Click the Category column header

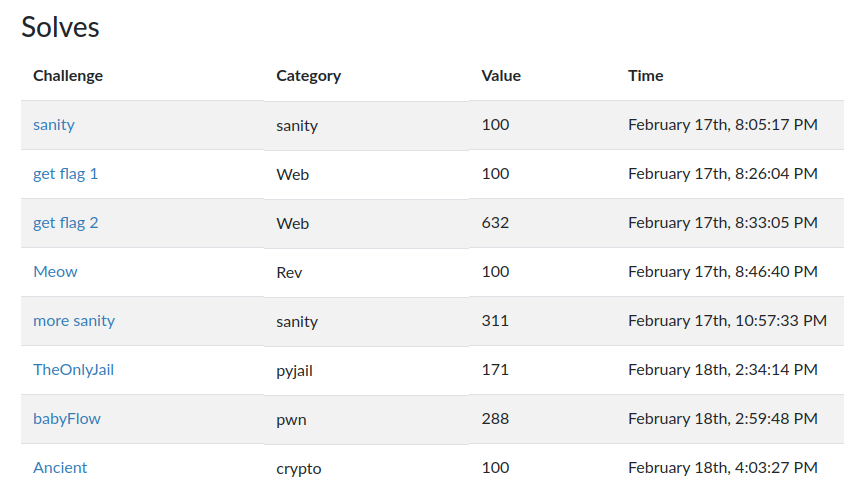309,76
